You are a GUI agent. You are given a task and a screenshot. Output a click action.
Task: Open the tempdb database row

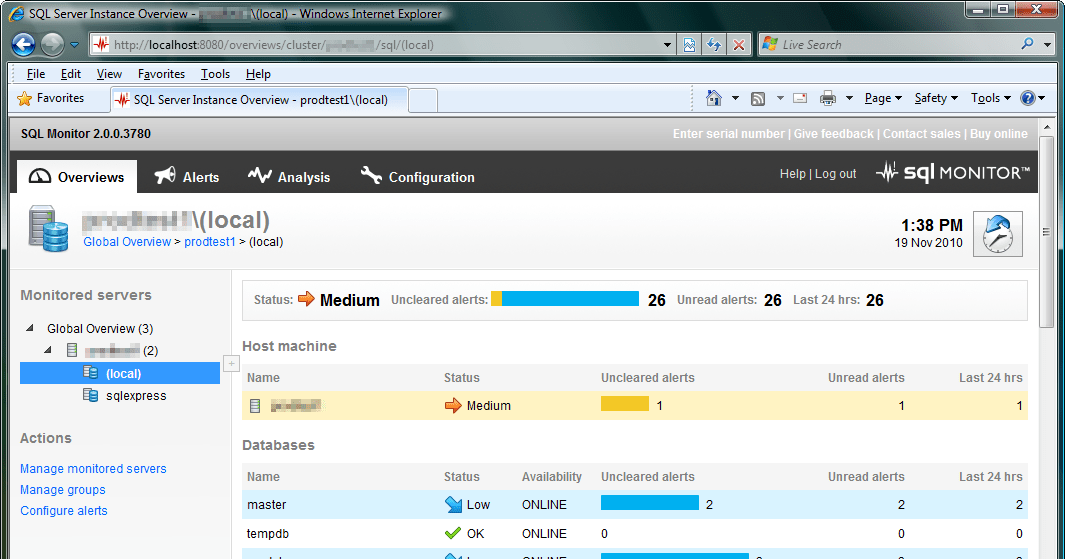[x=634, y=533]
